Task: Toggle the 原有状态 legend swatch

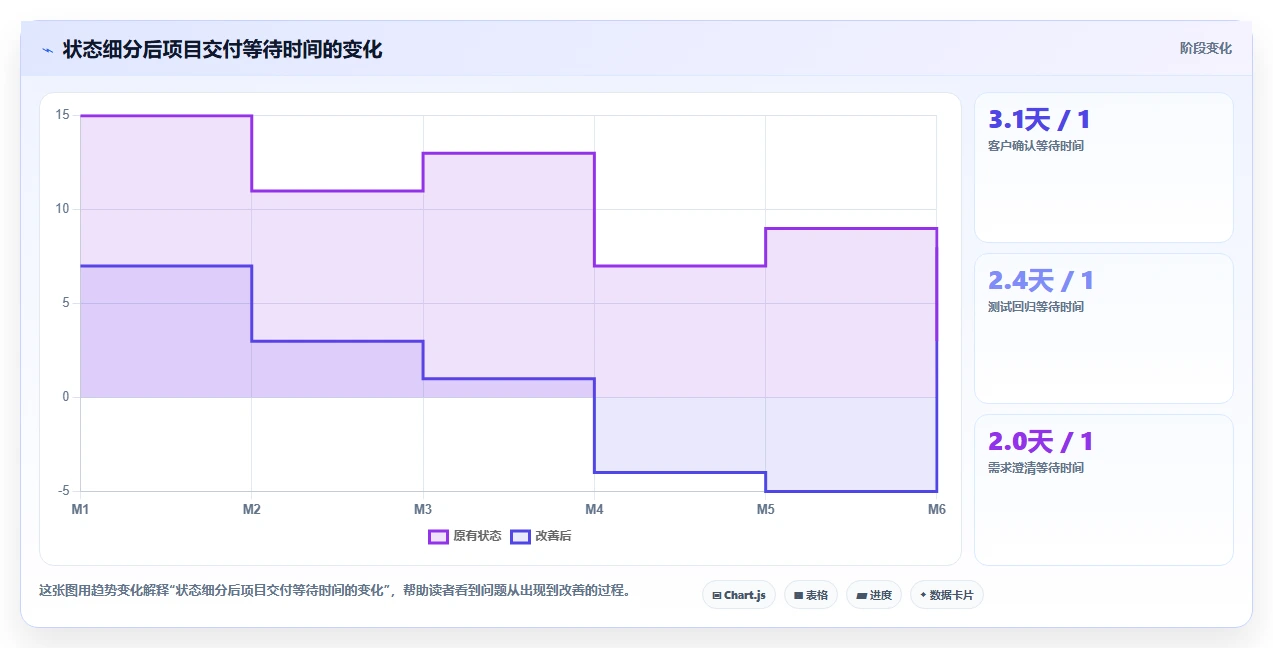Action: [438, 536]
